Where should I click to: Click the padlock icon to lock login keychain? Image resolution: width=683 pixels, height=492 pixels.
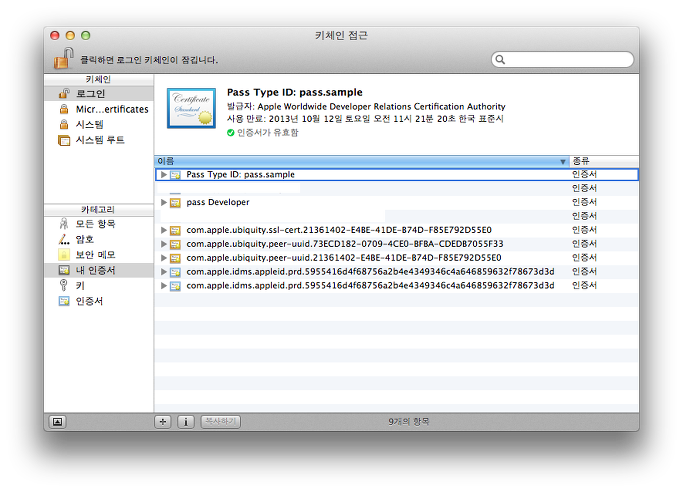(x=63, y=59)
